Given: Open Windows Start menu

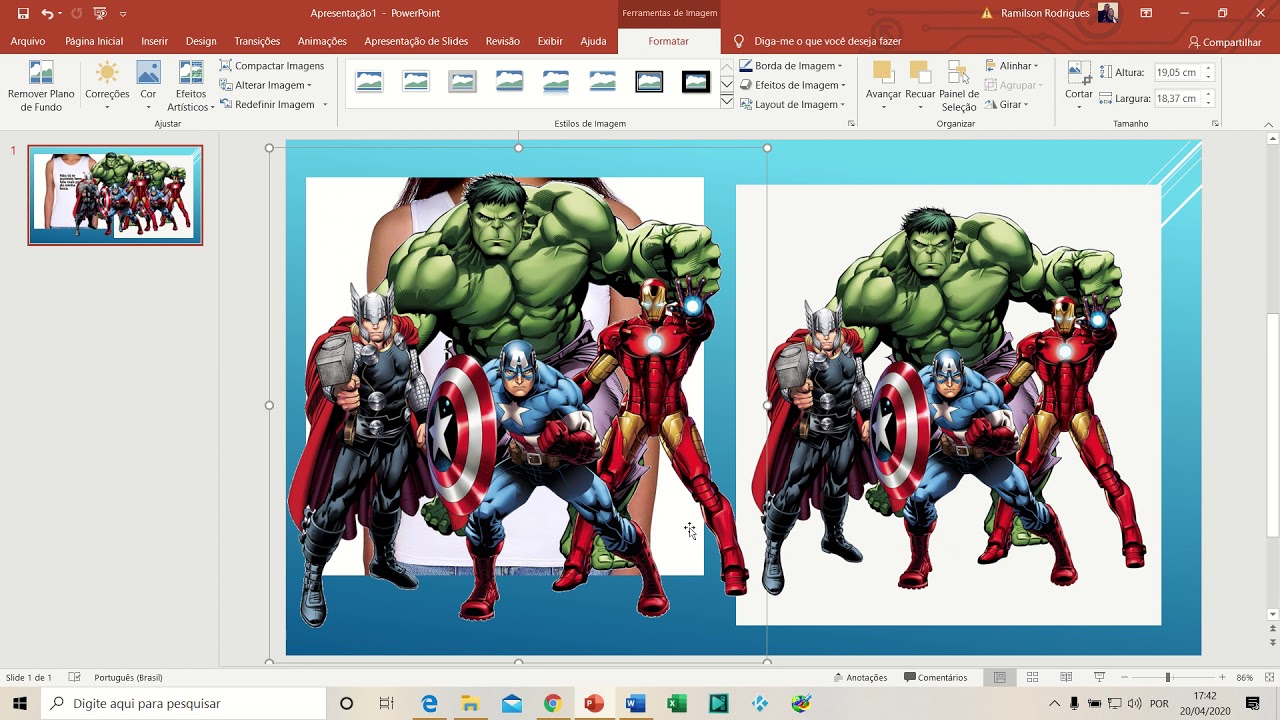Looking at the screenshot, I should (20, 703).
